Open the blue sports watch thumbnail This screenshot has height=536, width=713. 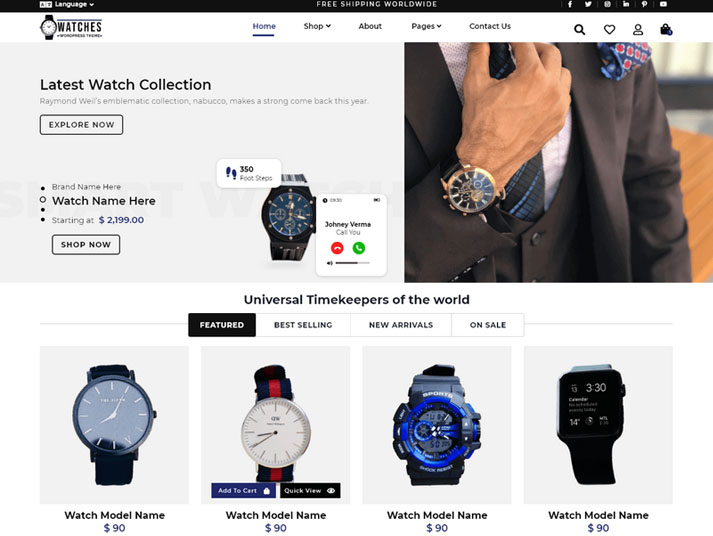pyautogui.click(x=437, y=425)
